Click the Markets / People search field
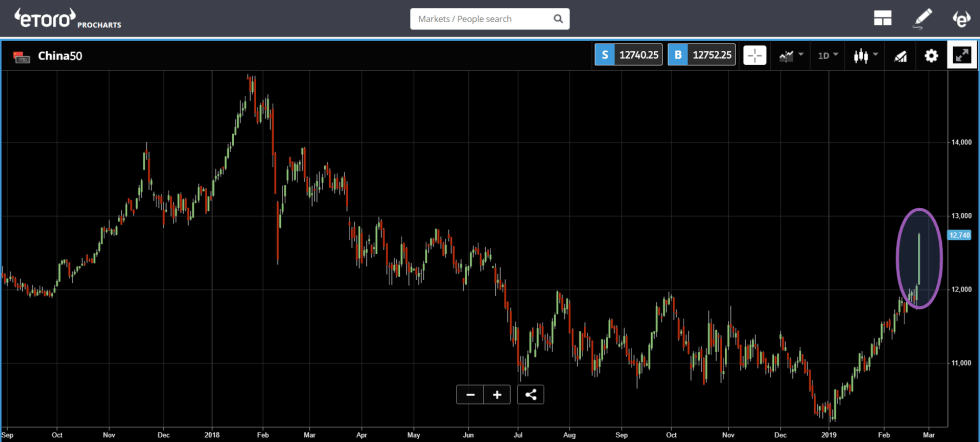The width and height of the screenshot is (980, 442). tap(480, 19)
